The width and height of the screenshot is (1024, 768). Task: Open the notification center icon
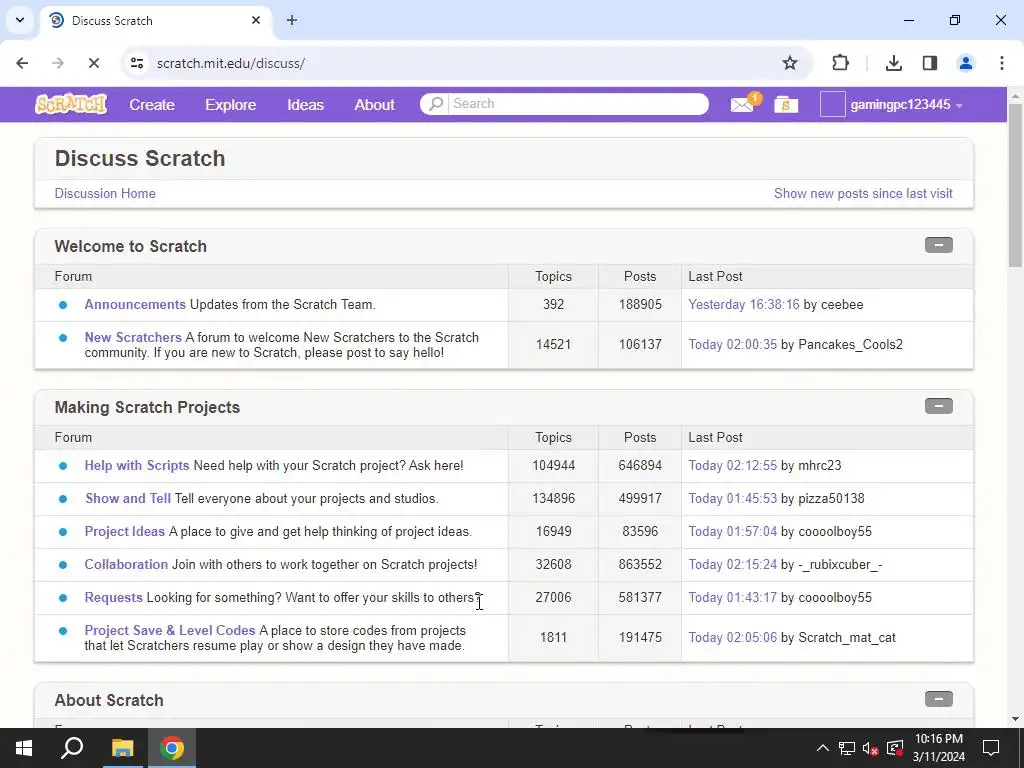click(991, 748)
